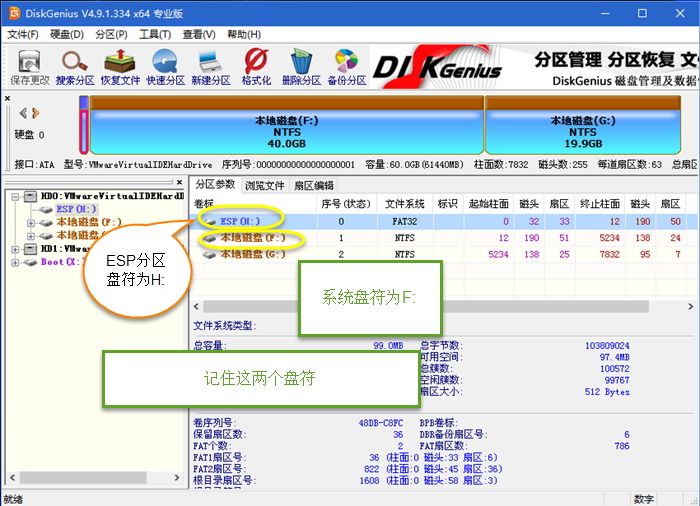The height and width of the screenshot is (506, 700).
Task: Expand 本地磁盘 (F:) tree node
Action: tap(30, 222)
